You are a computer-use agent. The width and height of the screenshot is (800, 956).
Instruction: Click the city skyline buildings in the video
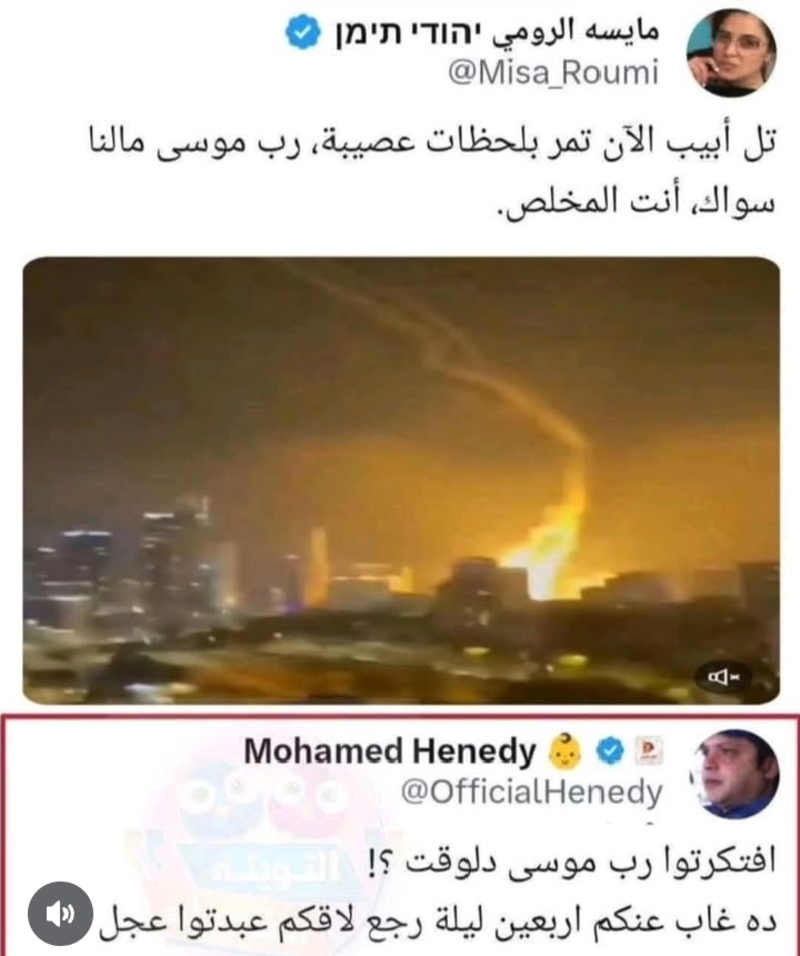click(x=183, y=567)
